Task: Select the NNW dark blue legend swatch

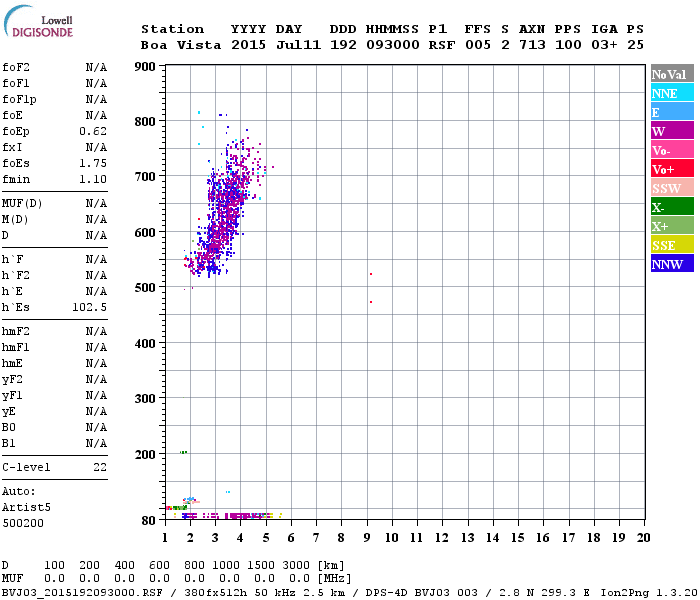Action: (x=672, y=264)
